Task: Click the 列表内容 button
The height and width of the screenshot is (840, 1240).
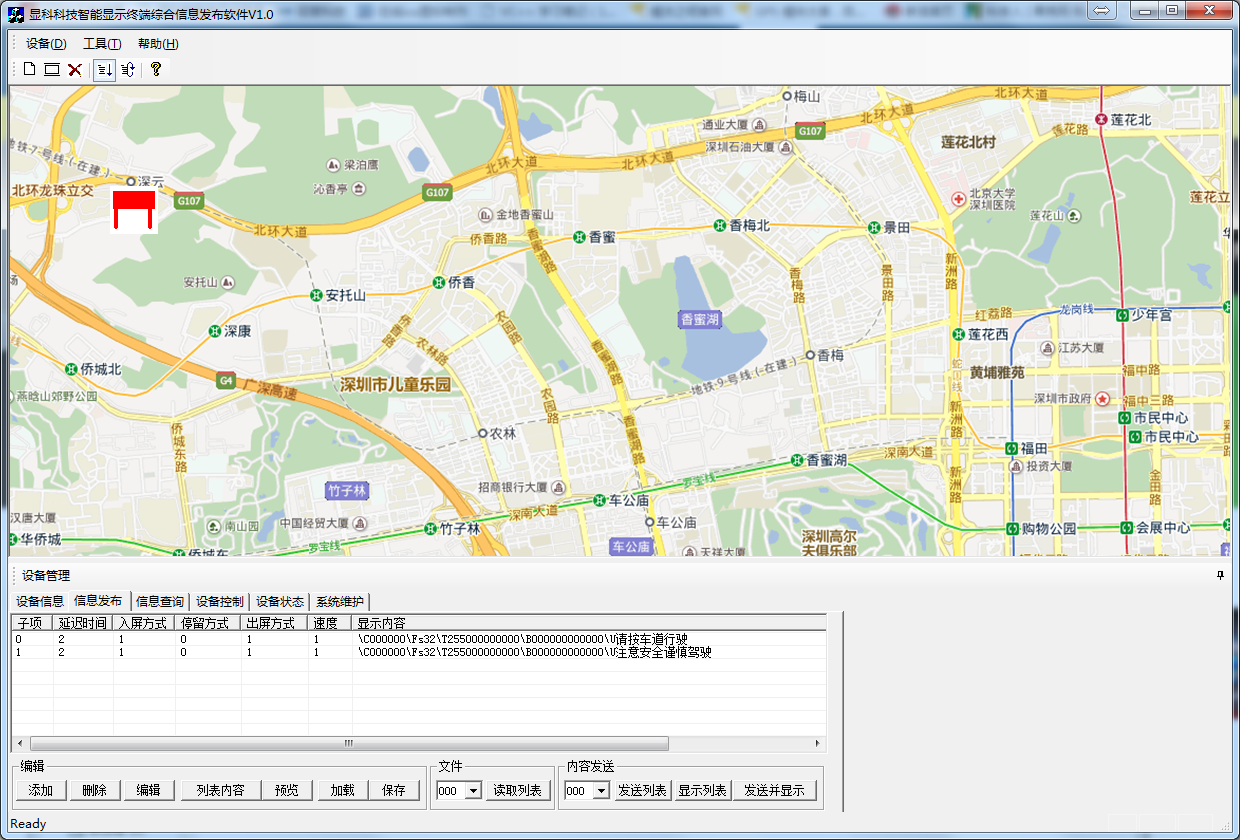Action: click(x=220, y=790)
